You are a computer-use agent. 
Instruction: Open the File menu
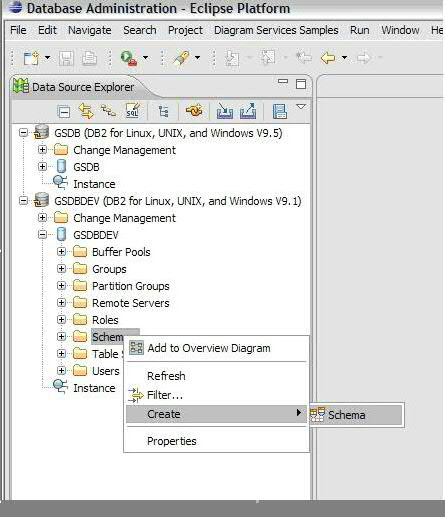point(18,30)
